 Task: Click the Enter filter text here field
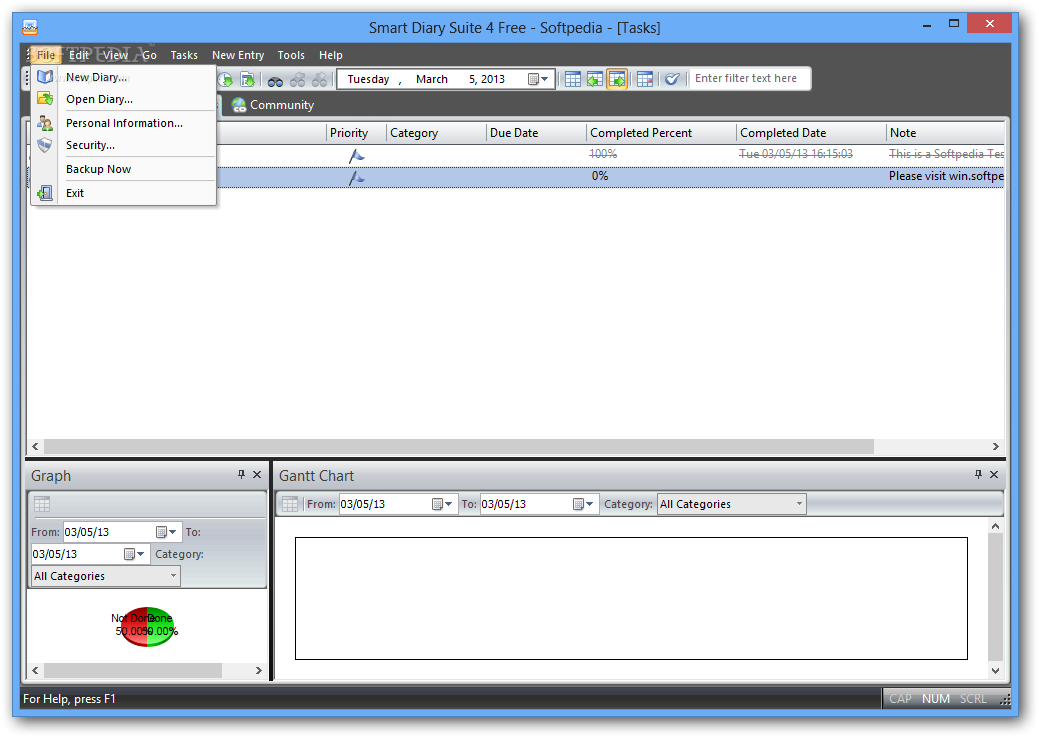(x=749, y=78)
